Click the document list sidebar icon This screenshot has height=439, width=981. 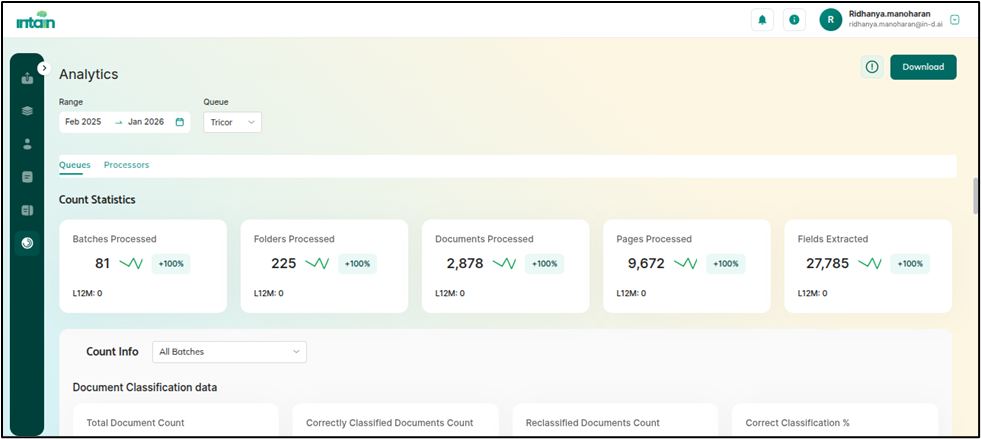(x=27, y=177)
